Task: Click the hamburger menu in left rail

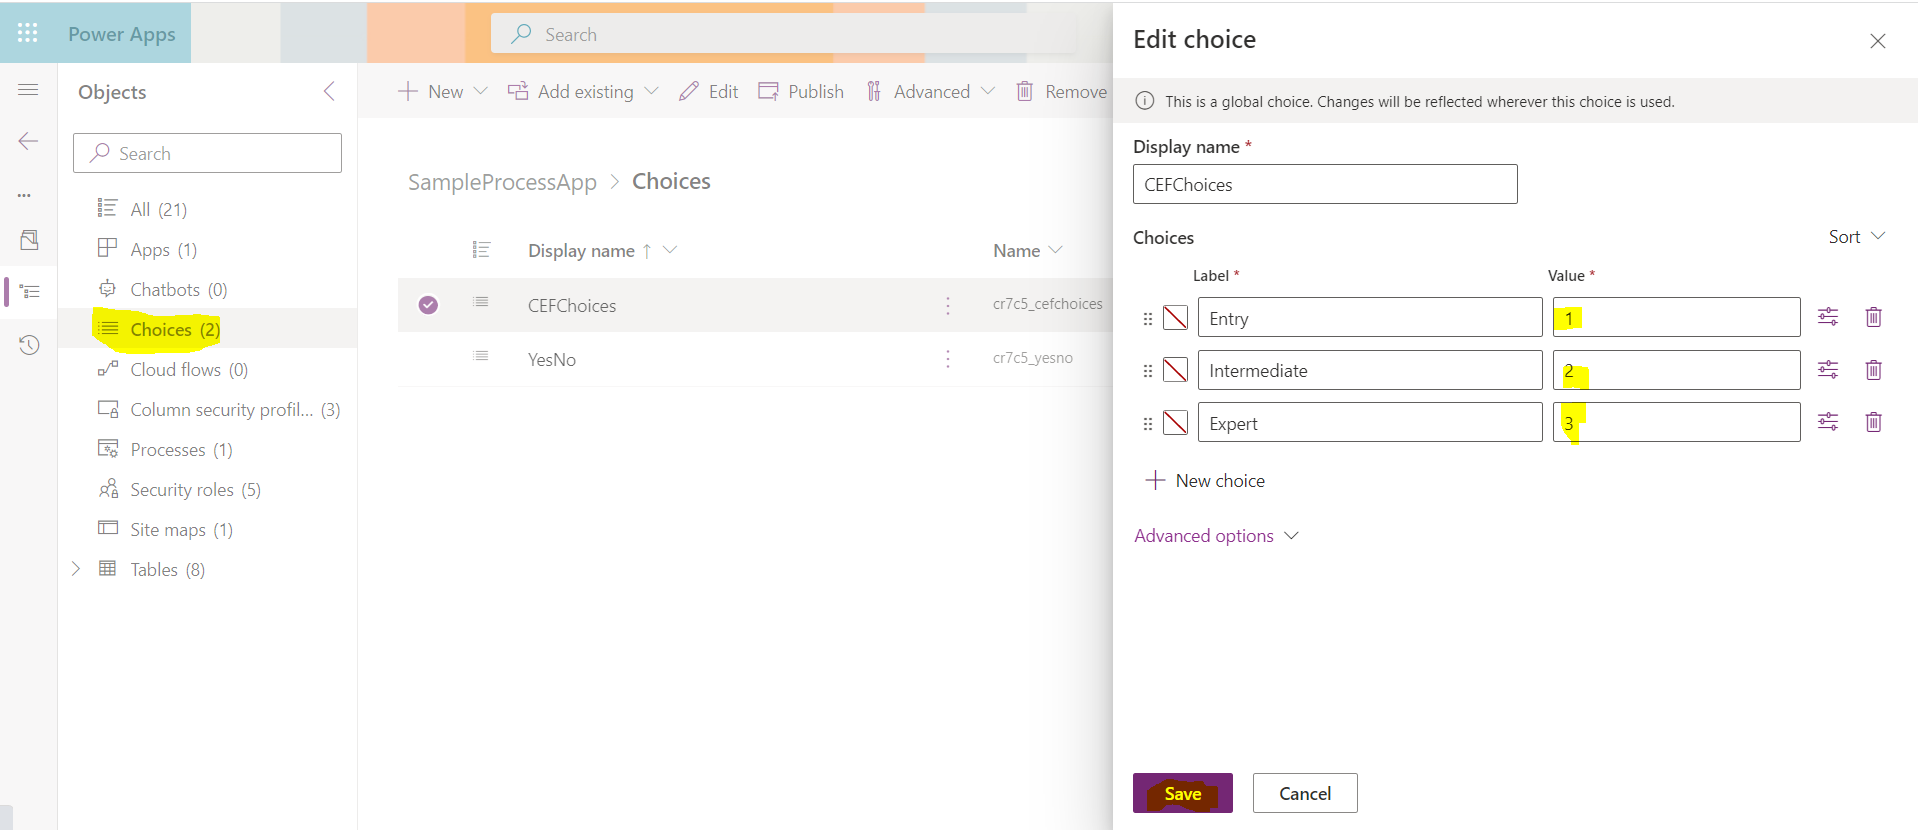Action: coord(28,90)
